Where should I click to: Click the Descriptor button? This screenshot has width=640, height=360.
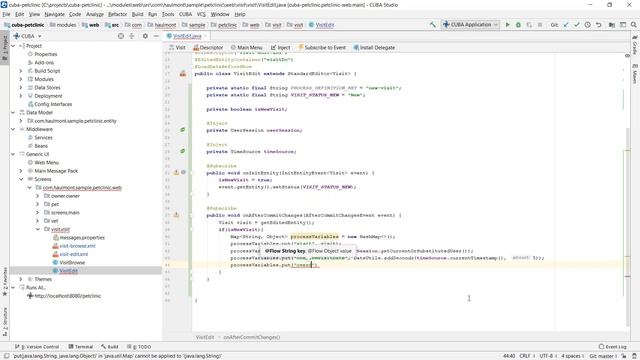tap(208, 48)
